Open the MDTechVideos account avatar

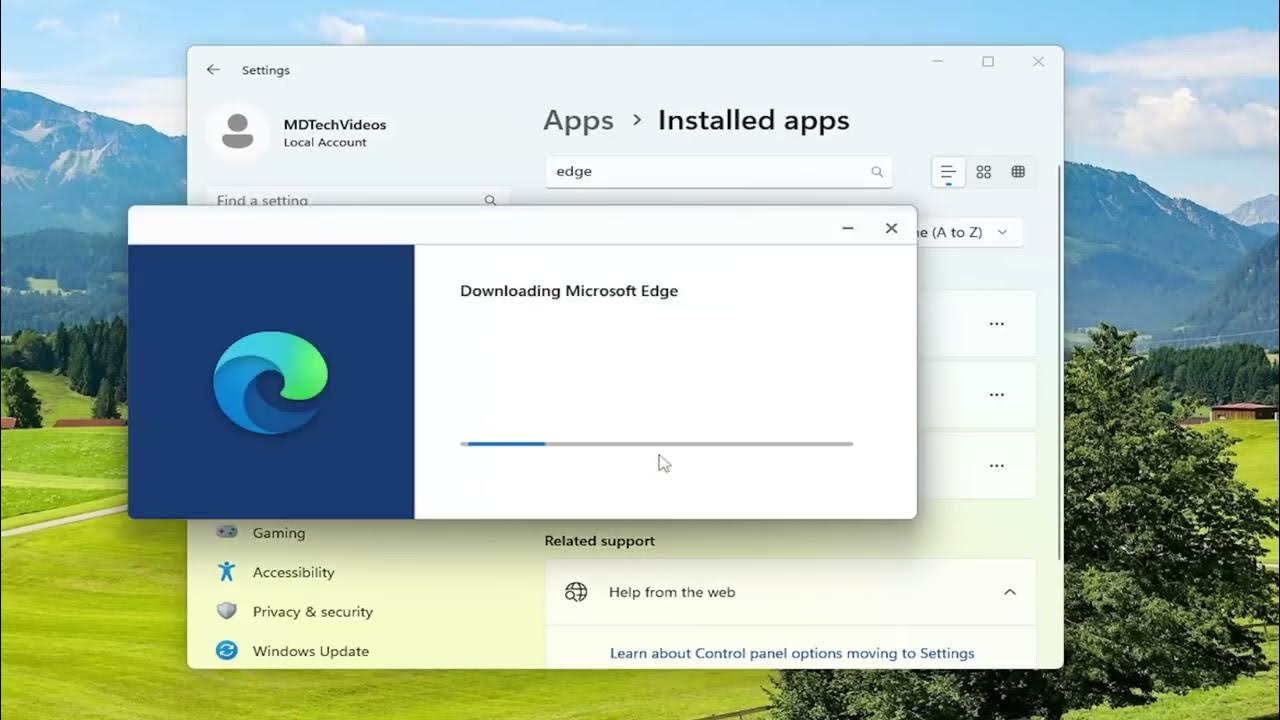tap(237, 131)
